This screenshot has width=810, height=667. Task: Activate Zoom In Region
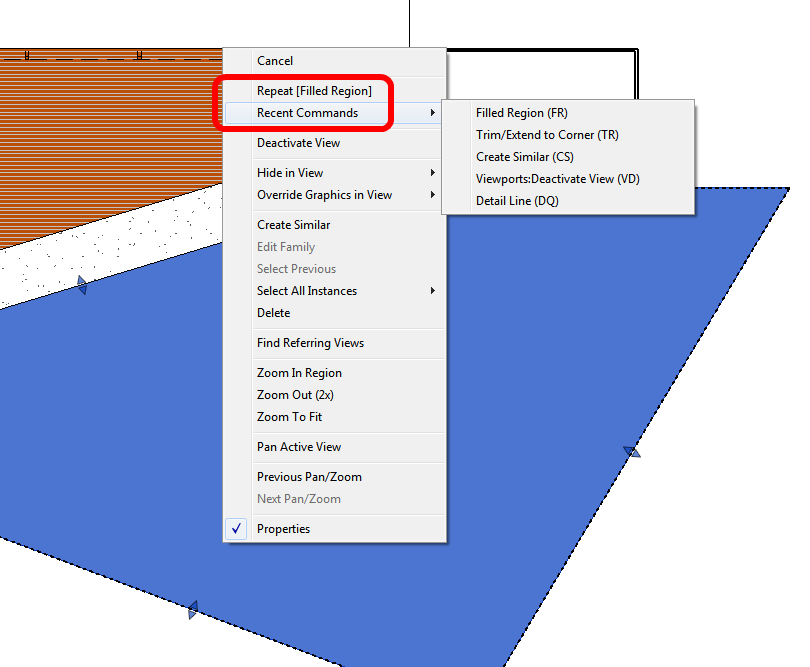[300, 372]
